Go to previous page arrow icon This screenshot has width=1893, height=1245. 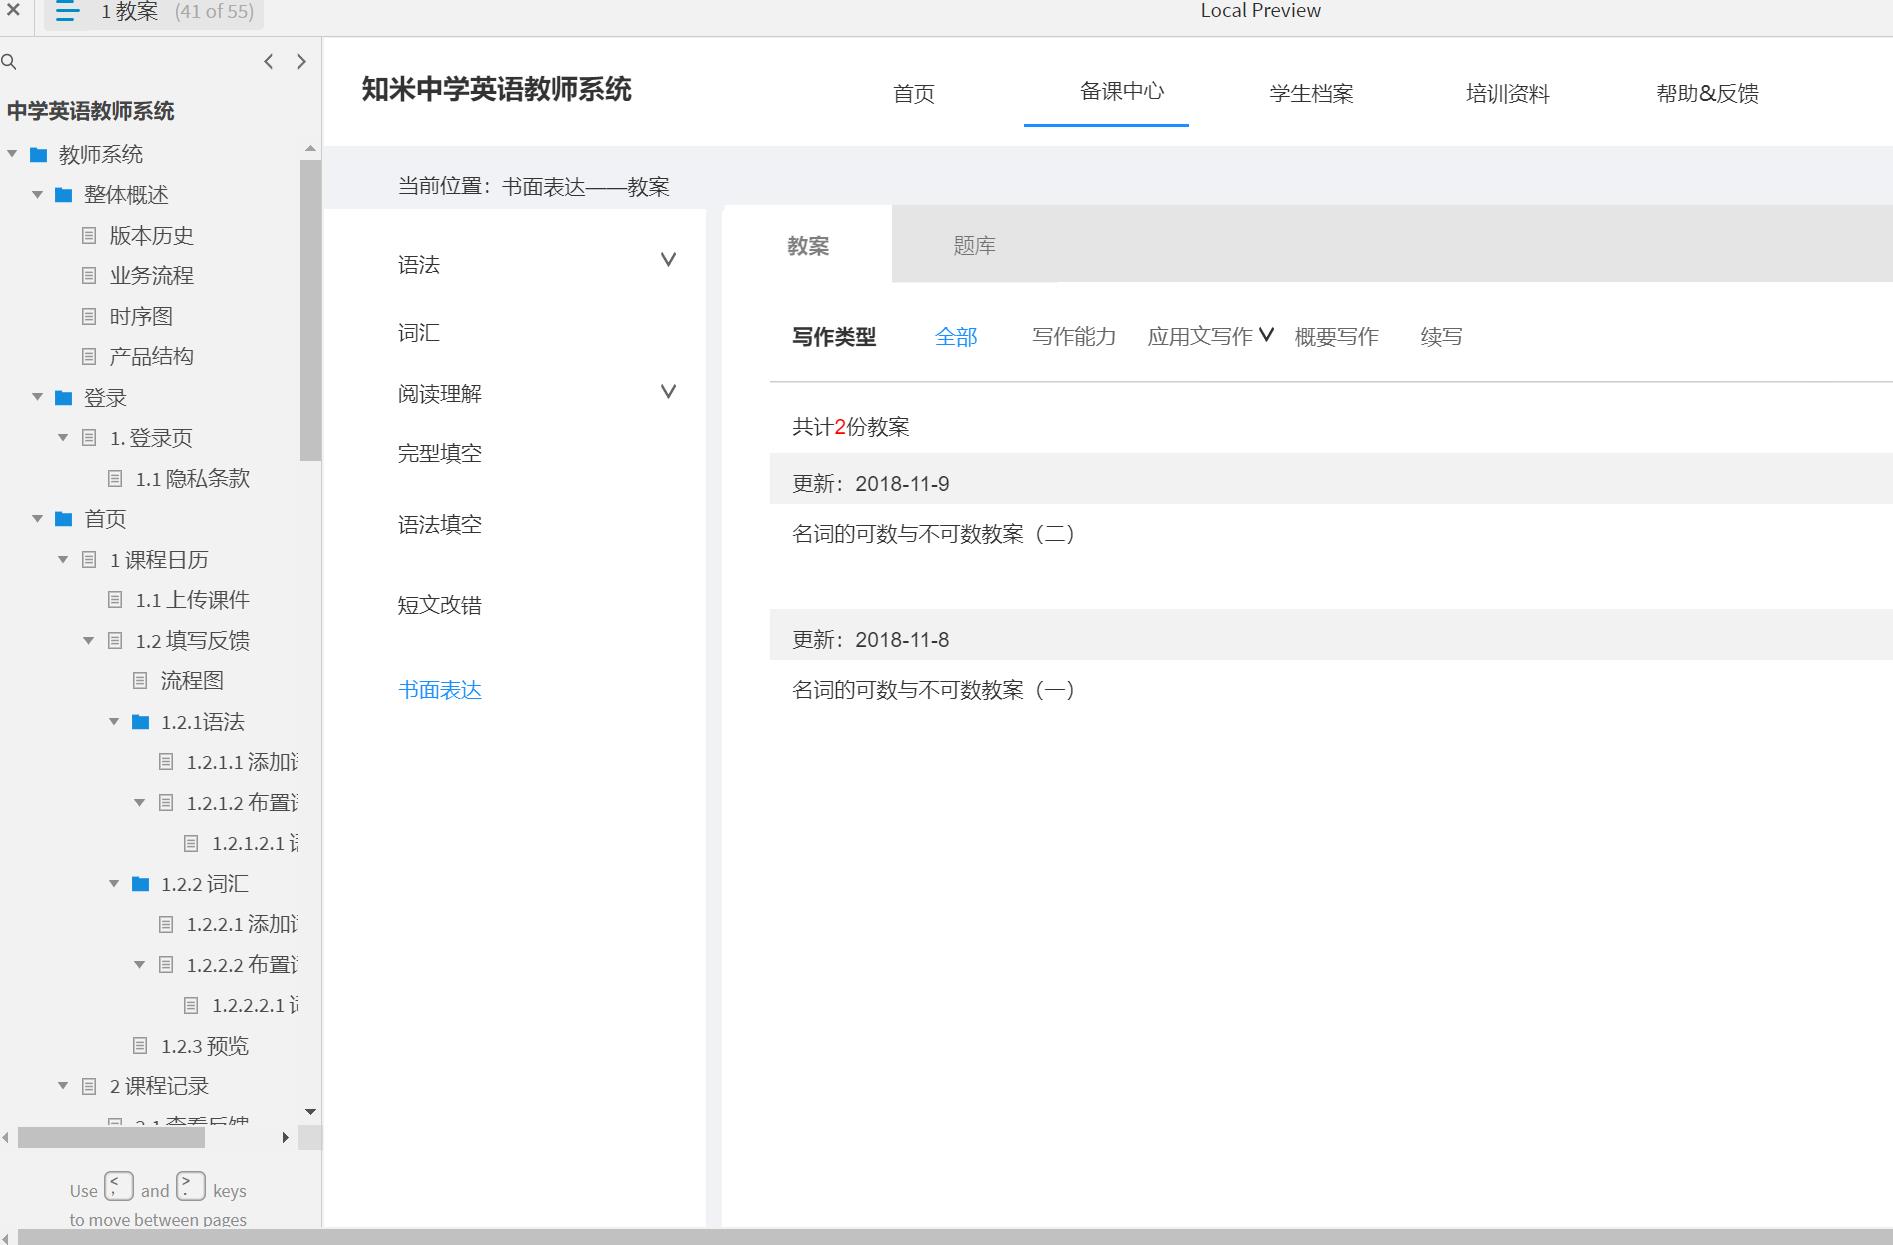pos(268,62)
